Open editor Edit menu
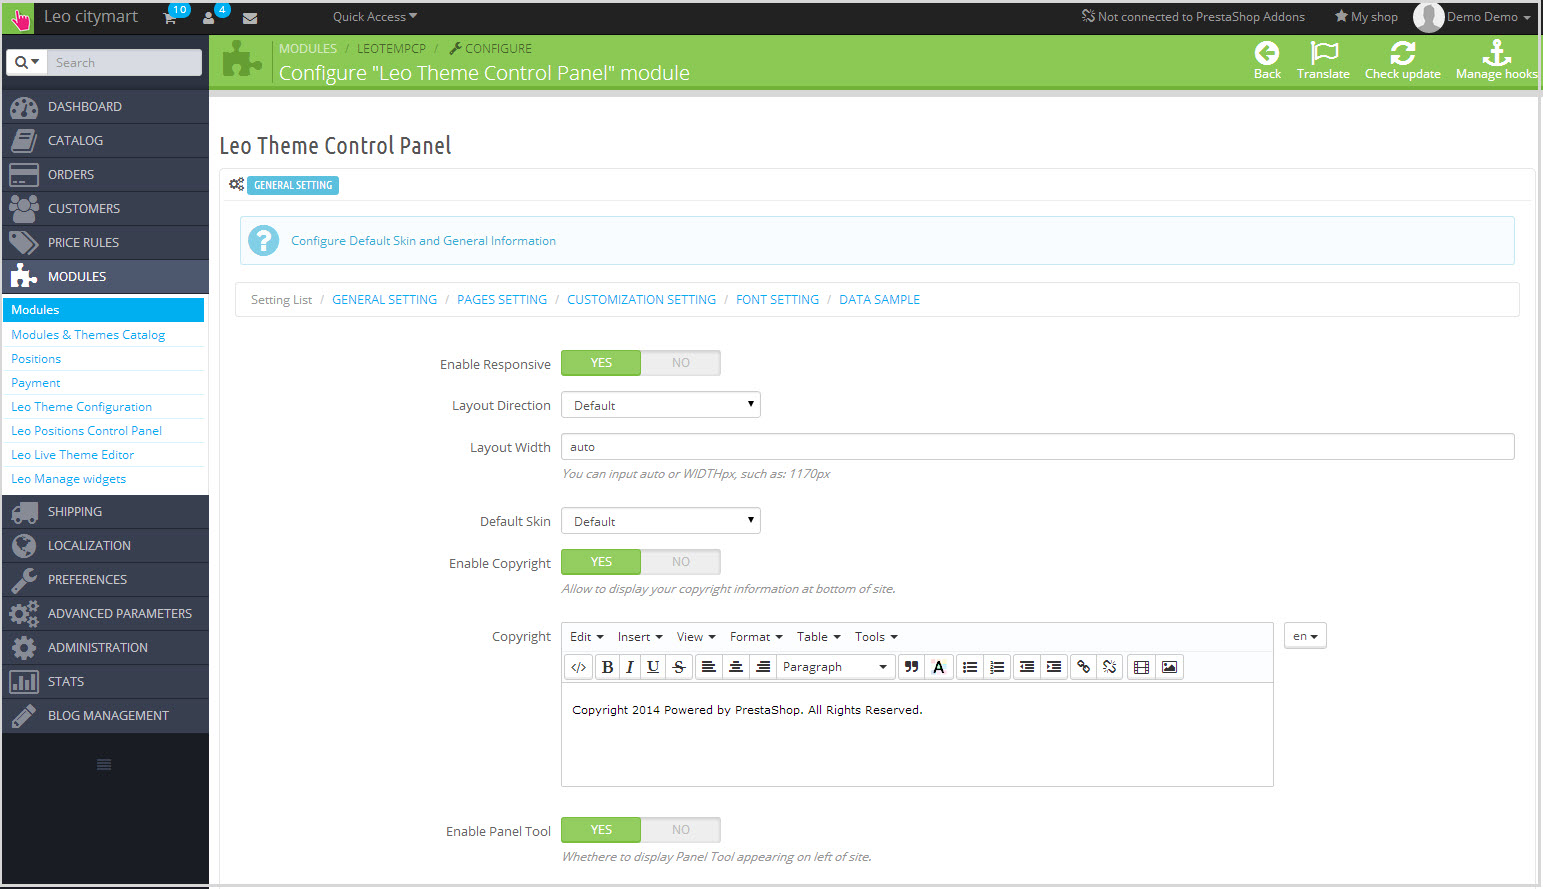This screenshot has width=1543, height=889. 587,637
